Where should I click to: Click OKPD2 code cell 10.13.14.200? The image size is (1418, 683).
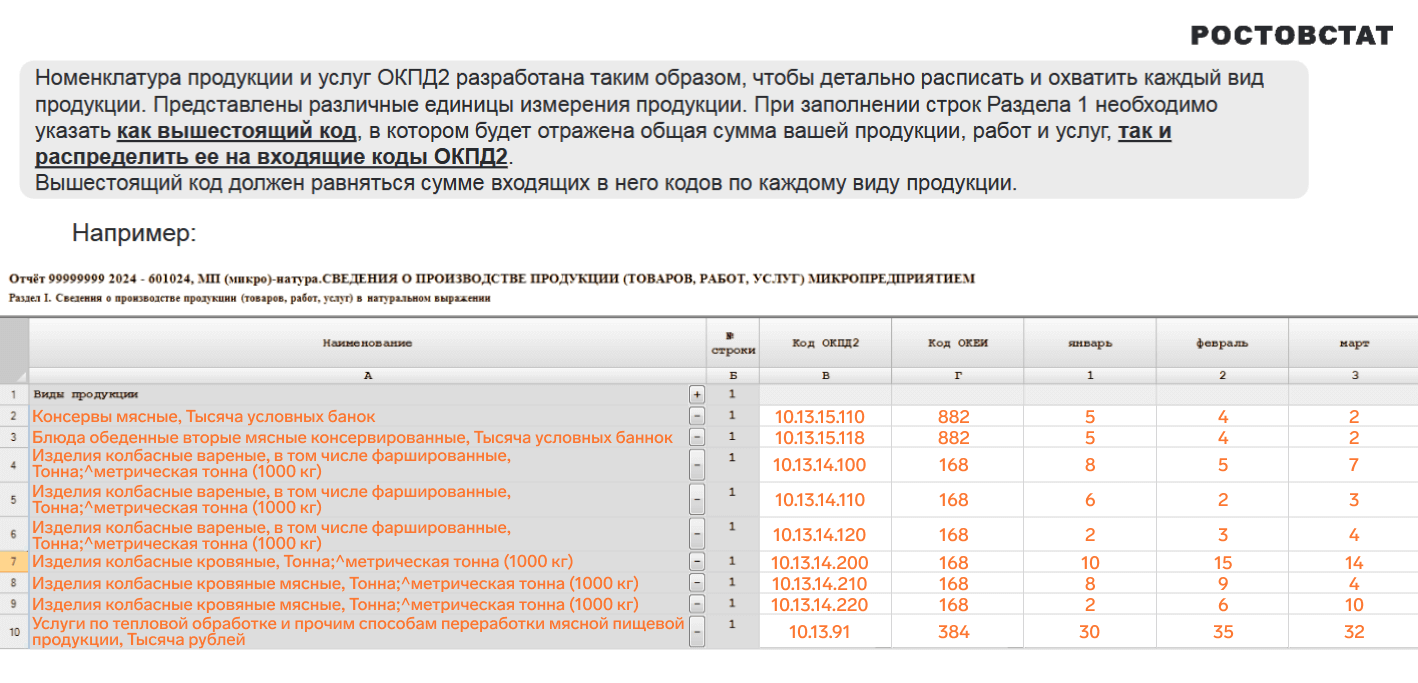pos(826,562)
